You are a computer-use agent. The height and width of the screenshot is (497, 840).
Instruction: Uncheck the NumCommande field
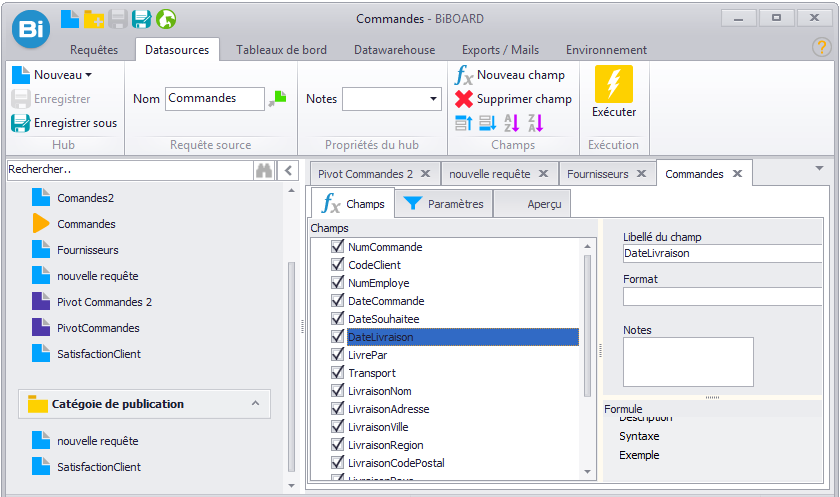(x=338, y=246)
